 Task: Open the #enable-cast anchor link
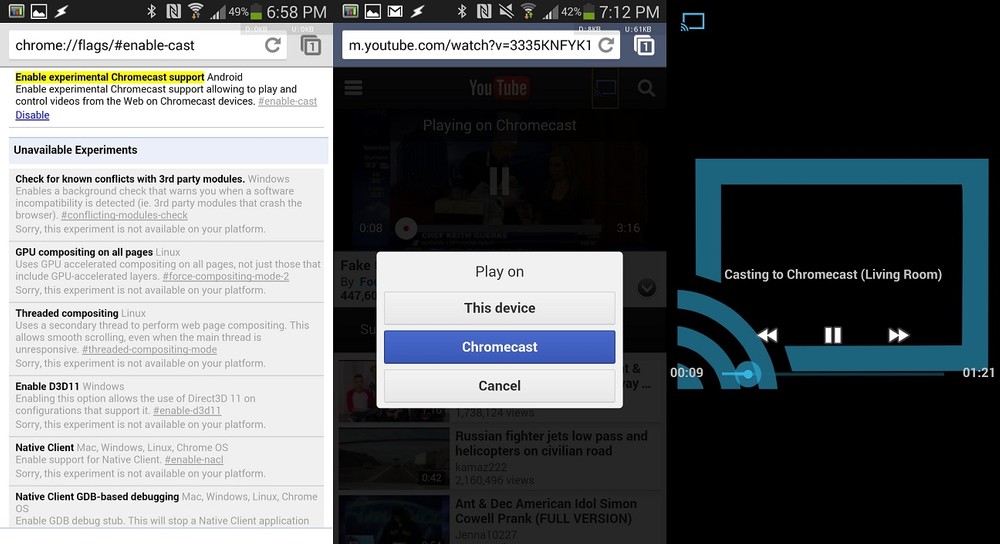tap(288, 101)
